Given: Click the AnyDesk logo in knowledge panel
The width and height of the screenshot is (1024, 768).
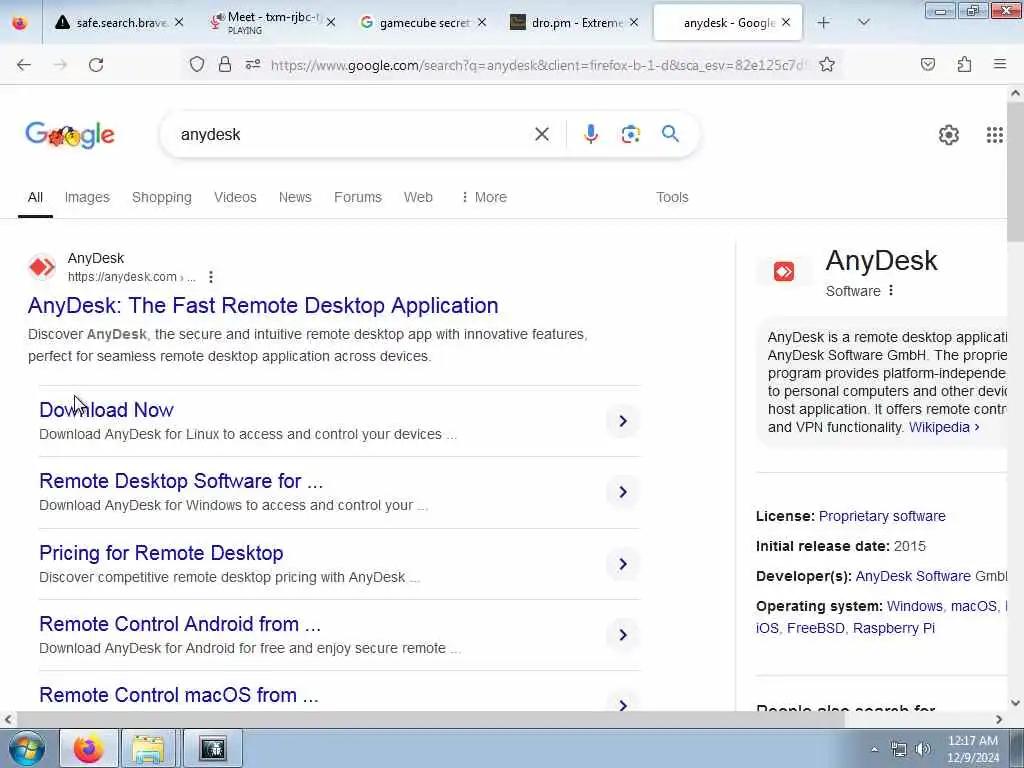Looking at the screenshot, I should tap(784, 271).
